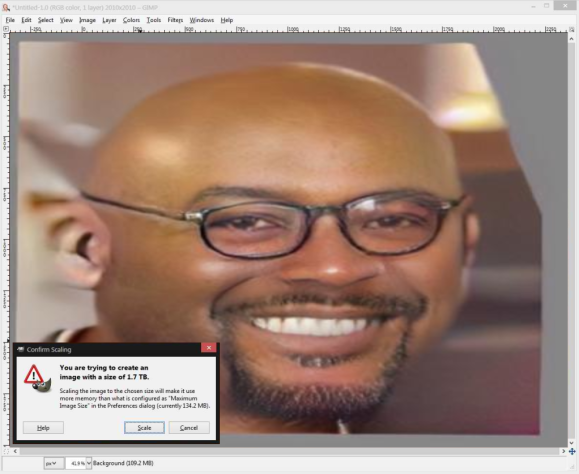Open the Edit menu
The image size is (579, 474).
[26, 20]
